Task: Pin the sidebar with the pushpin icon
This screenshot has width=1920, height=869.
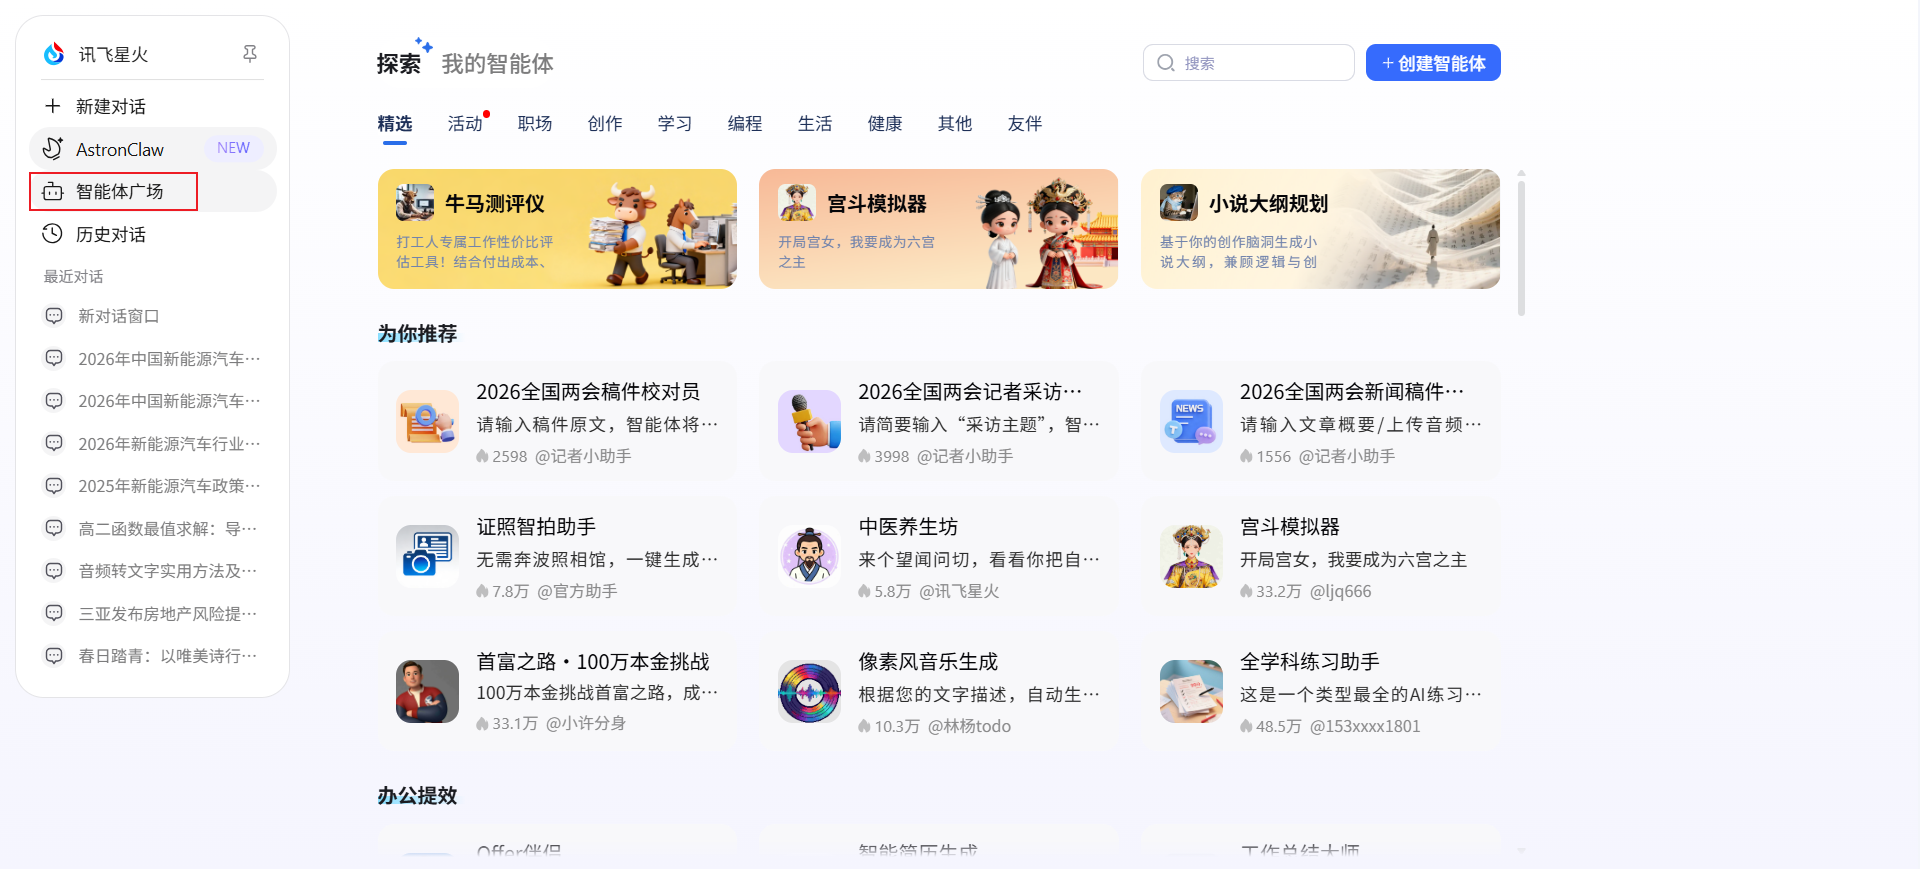Action: (x=250, y=53)
